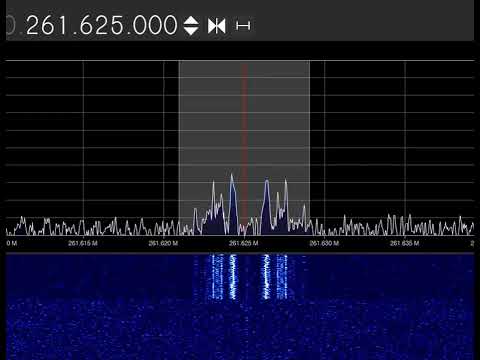Click the gray filter passband's left edge
The width and height of the screenshot is (480, 360).
click(179, 147)
